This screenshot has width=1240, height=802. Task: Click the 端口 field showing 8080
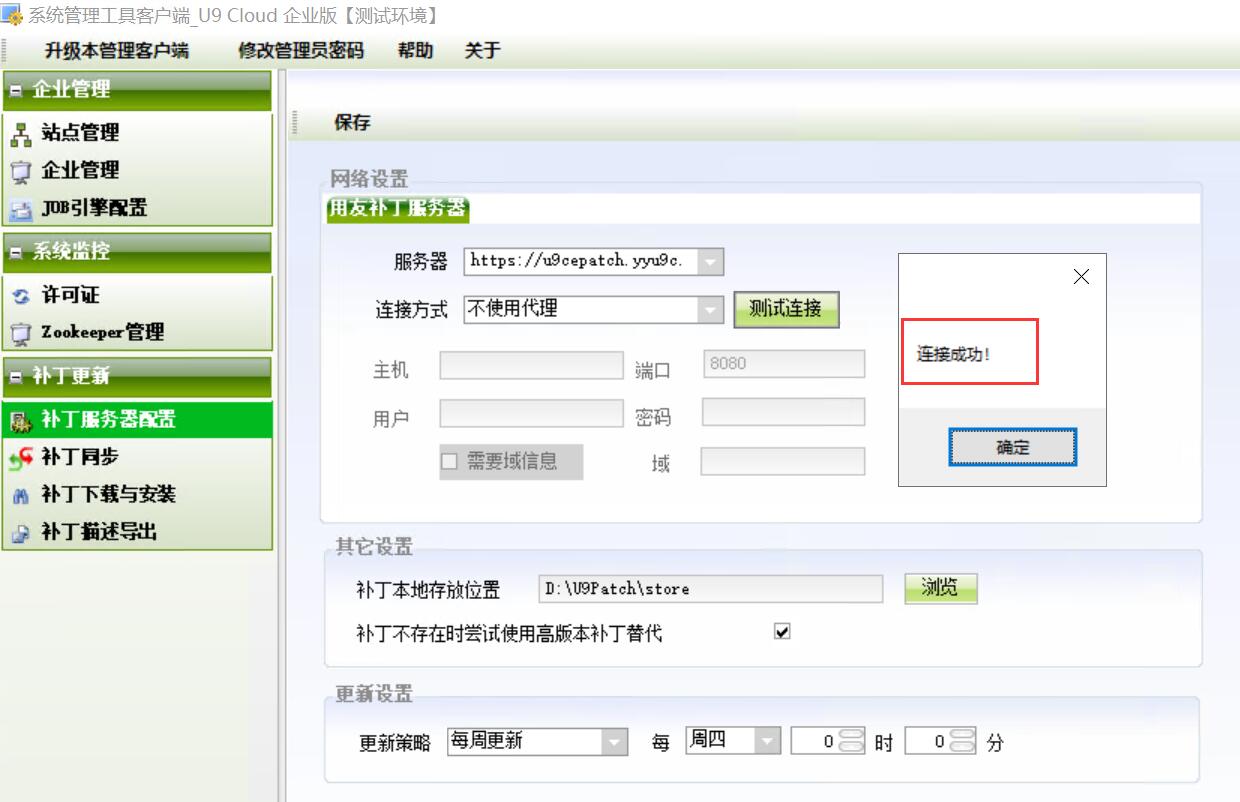pyautogui.click(x=784, y=364)
